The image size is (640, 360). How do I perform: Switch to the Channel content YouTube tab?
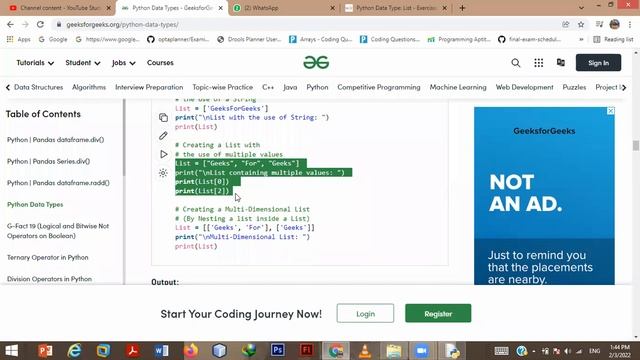click(x=60, y=8)
